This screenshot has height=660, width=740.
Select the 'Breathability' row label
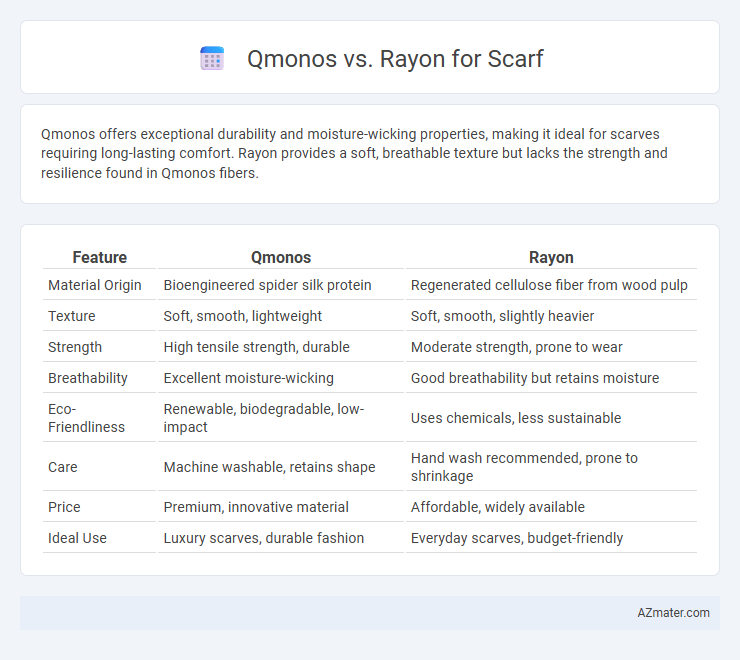tap(88, 378)
